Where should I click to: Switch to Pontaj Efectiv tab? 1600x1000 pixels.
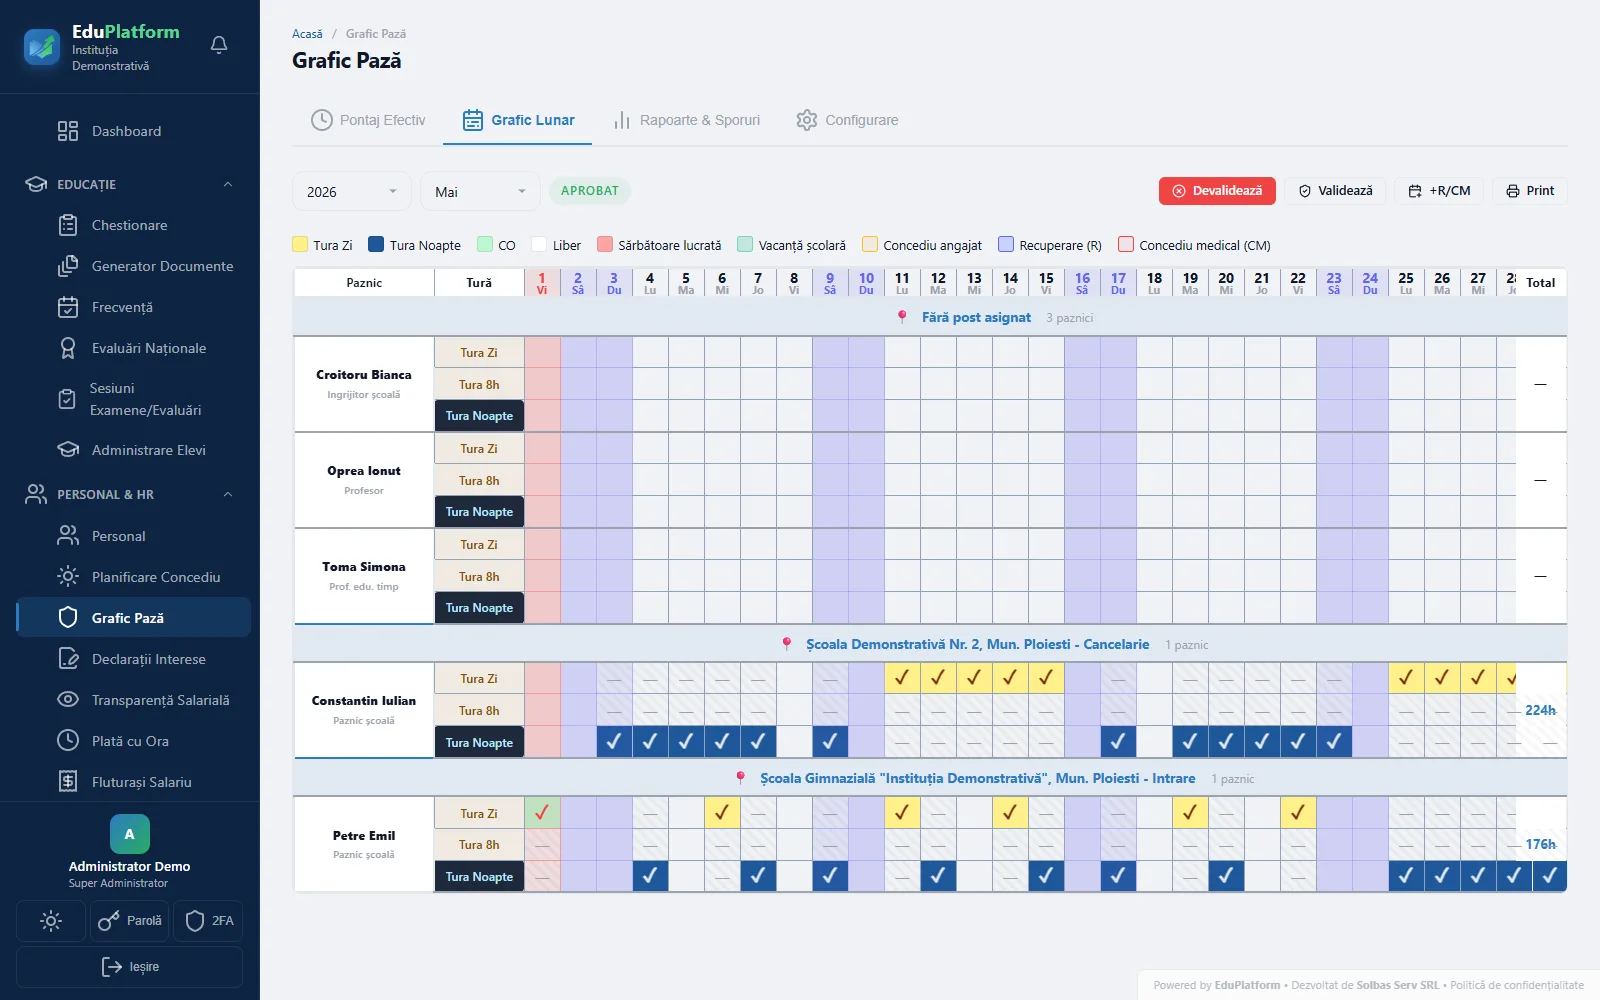[x=368, y=120]
